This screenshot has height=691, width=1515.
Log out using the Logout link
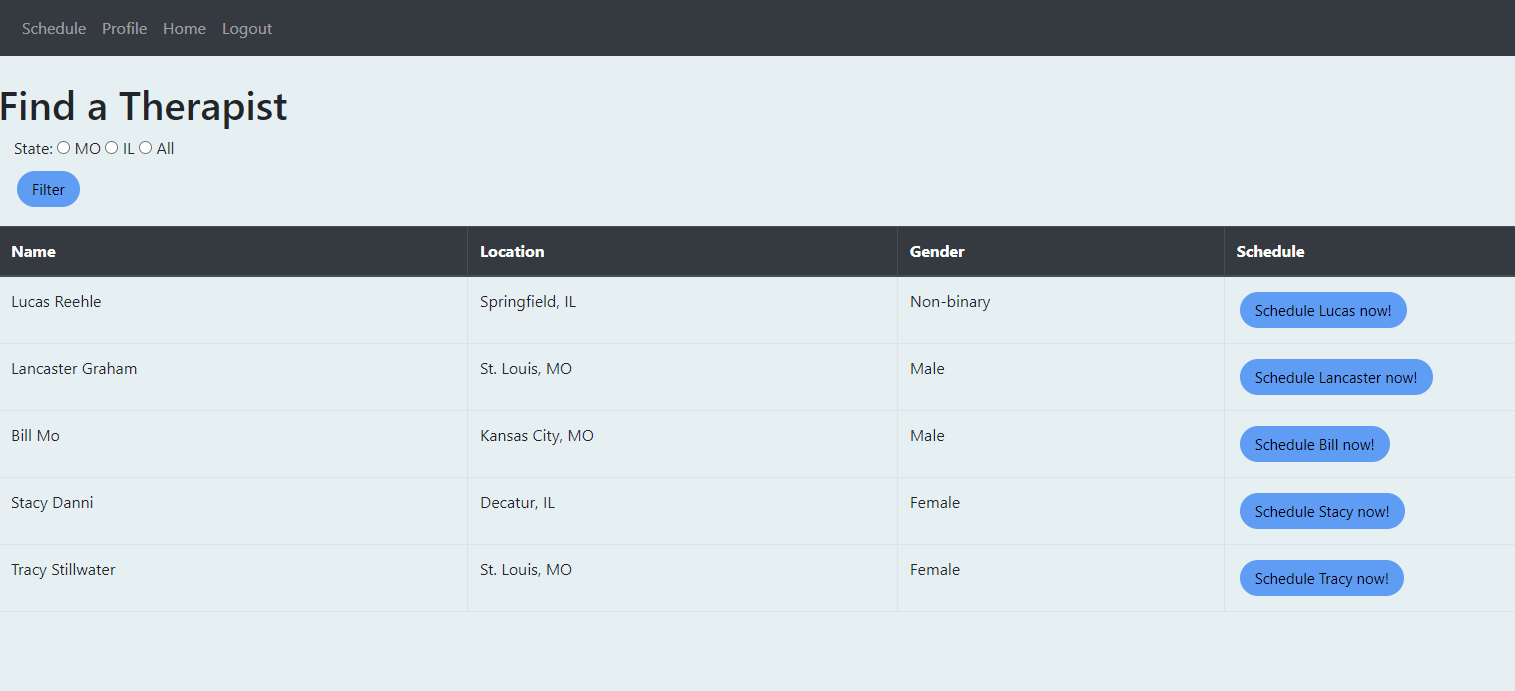point(247,28)
